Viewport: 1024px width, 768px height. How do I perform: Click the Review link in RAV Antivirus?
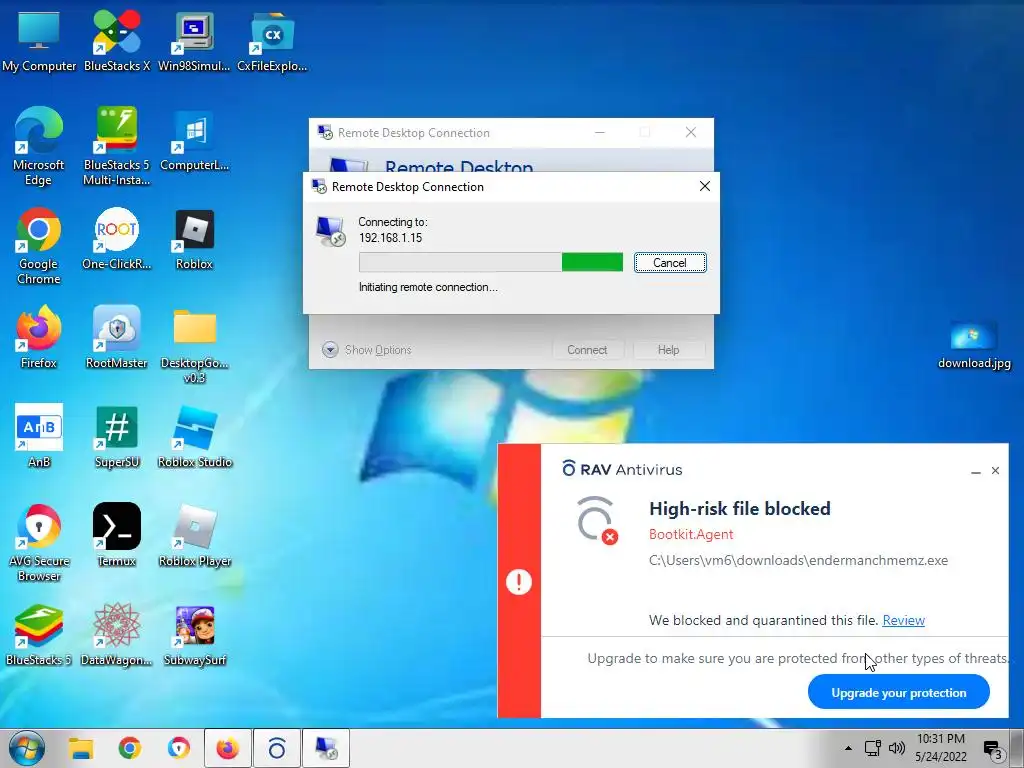click(903, 620)
